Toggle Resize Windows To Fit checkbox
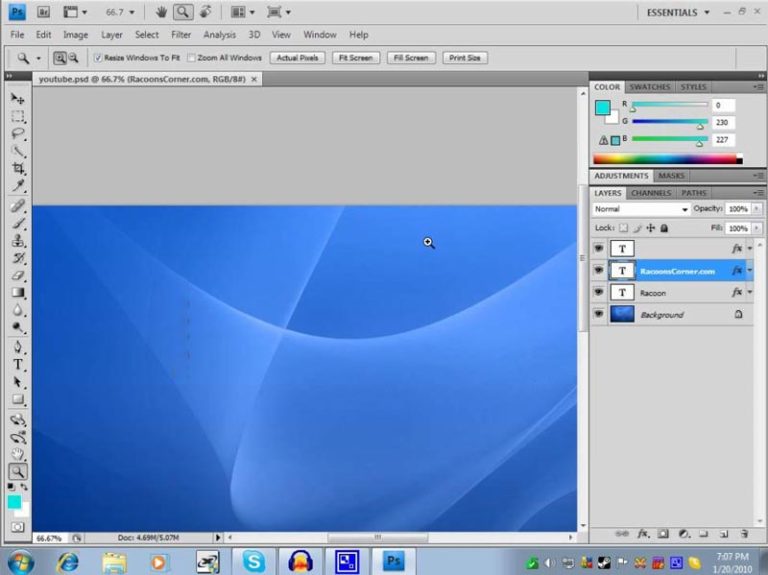The image size is (768, 575). tap(97, 58)
